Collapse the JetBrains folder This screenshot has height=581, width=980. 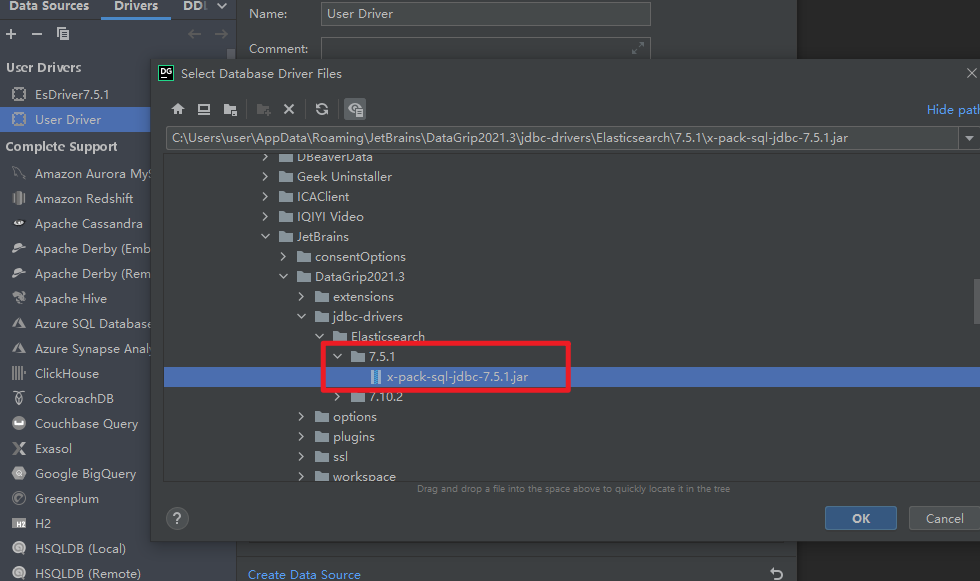pyautogui.click(x=265, y=237)
